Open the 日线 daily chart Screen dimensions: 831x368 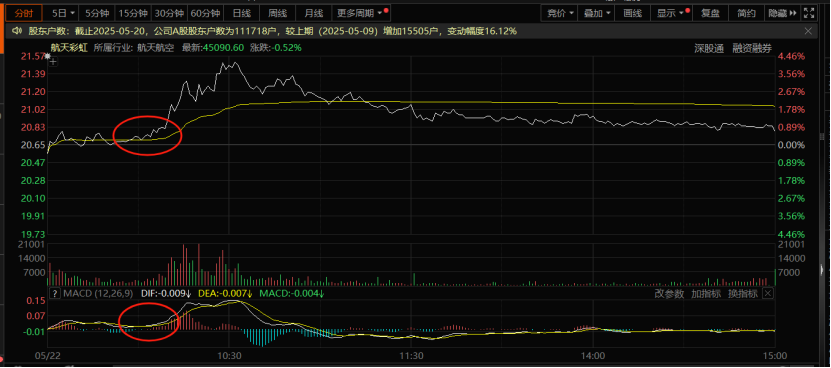click(x=241, y=13)
